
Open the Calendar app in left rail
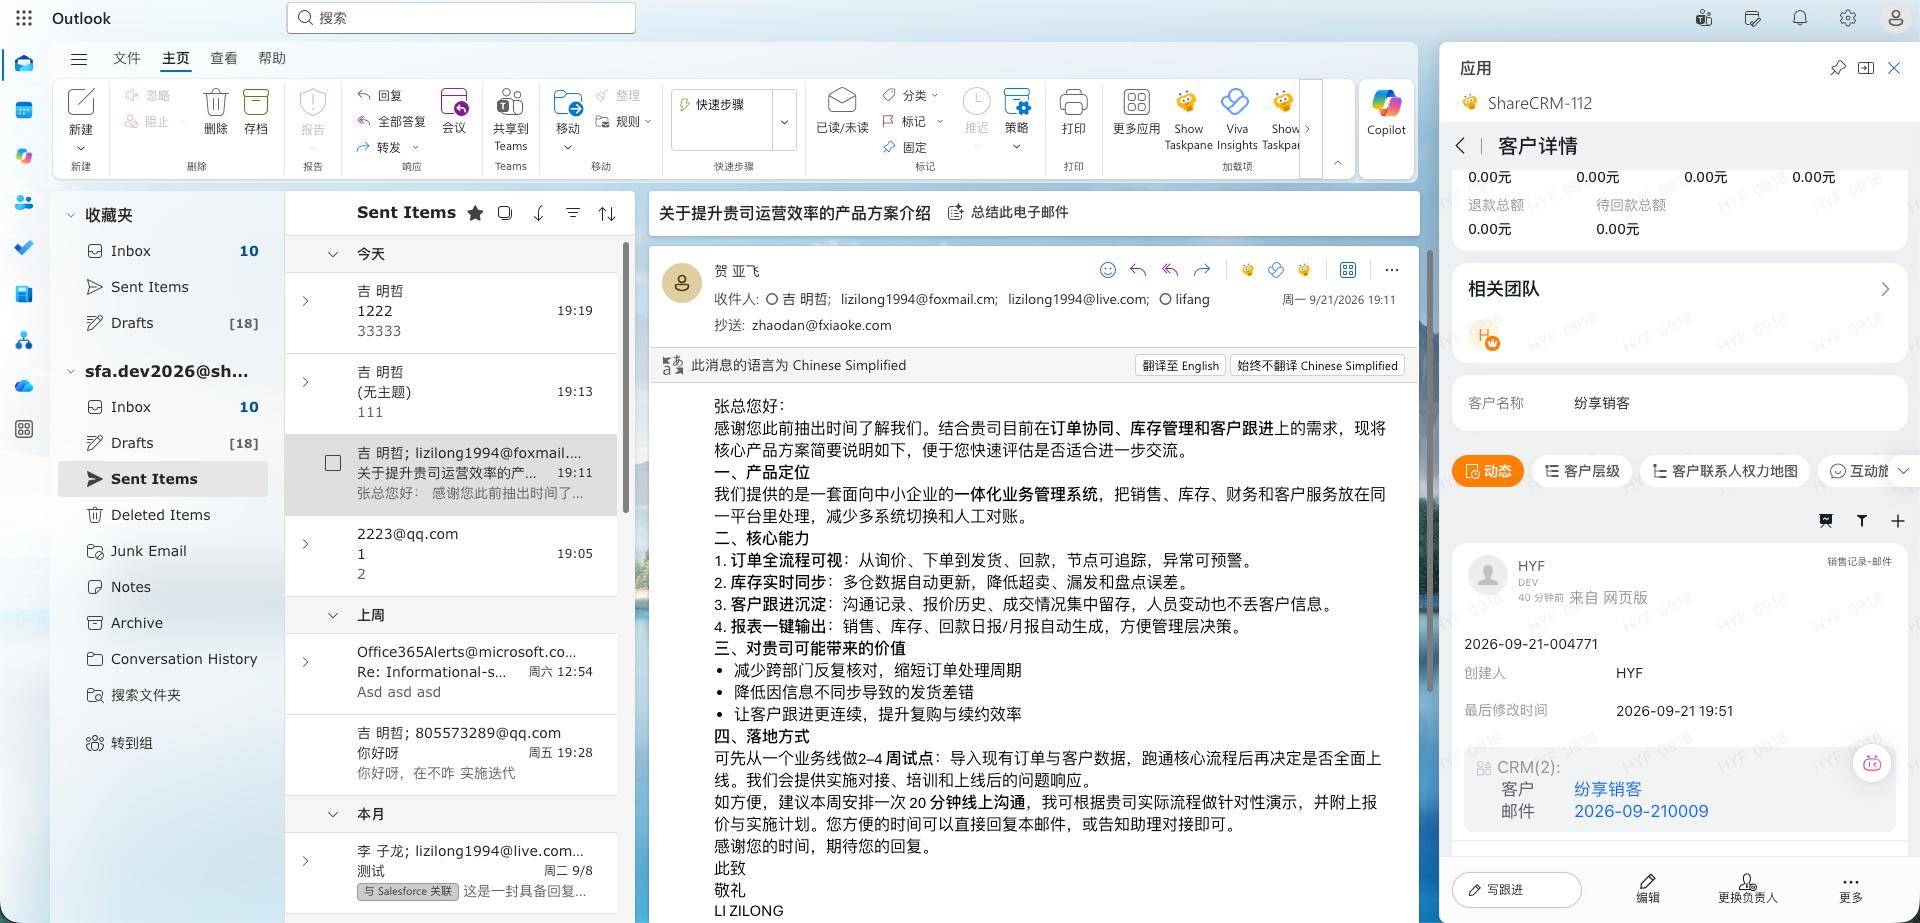point(24,110)
